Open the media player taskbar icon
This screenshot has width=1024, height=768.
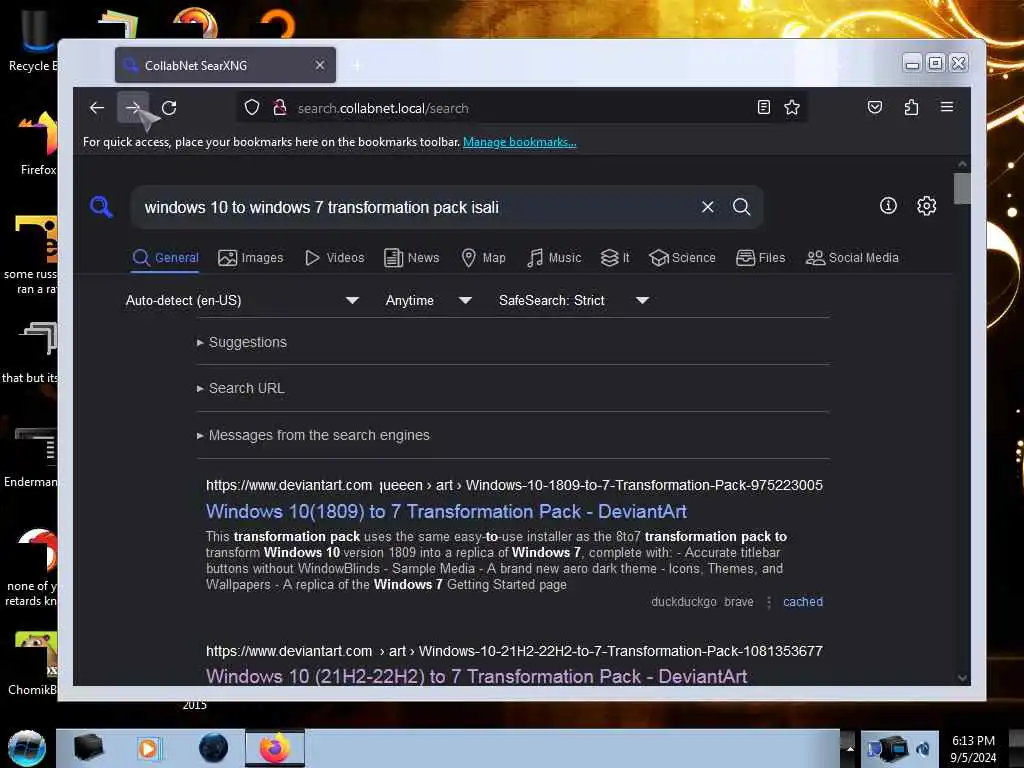(149, 748)
